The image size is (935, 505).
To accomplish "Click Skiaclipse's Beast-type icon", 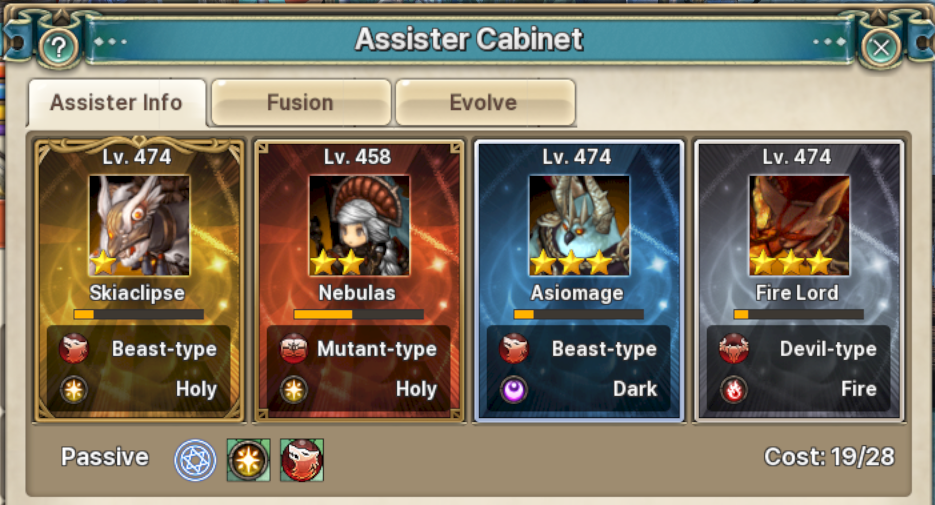I will point(74,349).
